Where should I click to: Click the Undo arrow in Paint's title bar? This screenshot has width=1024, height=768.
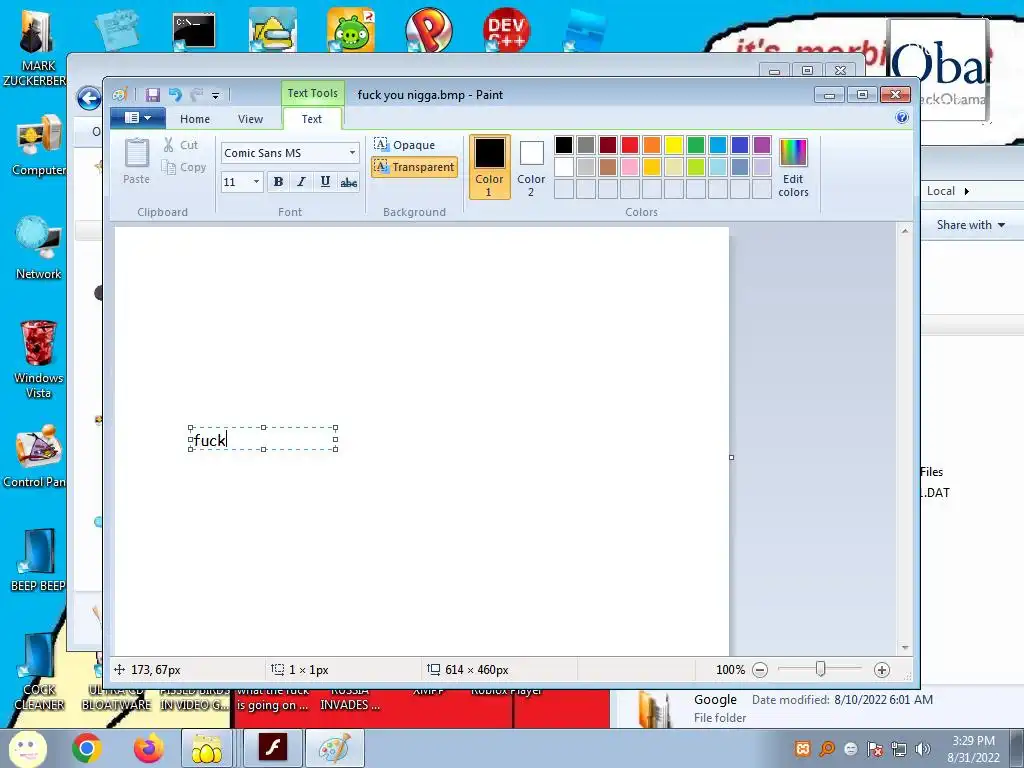tap(175, 95)
